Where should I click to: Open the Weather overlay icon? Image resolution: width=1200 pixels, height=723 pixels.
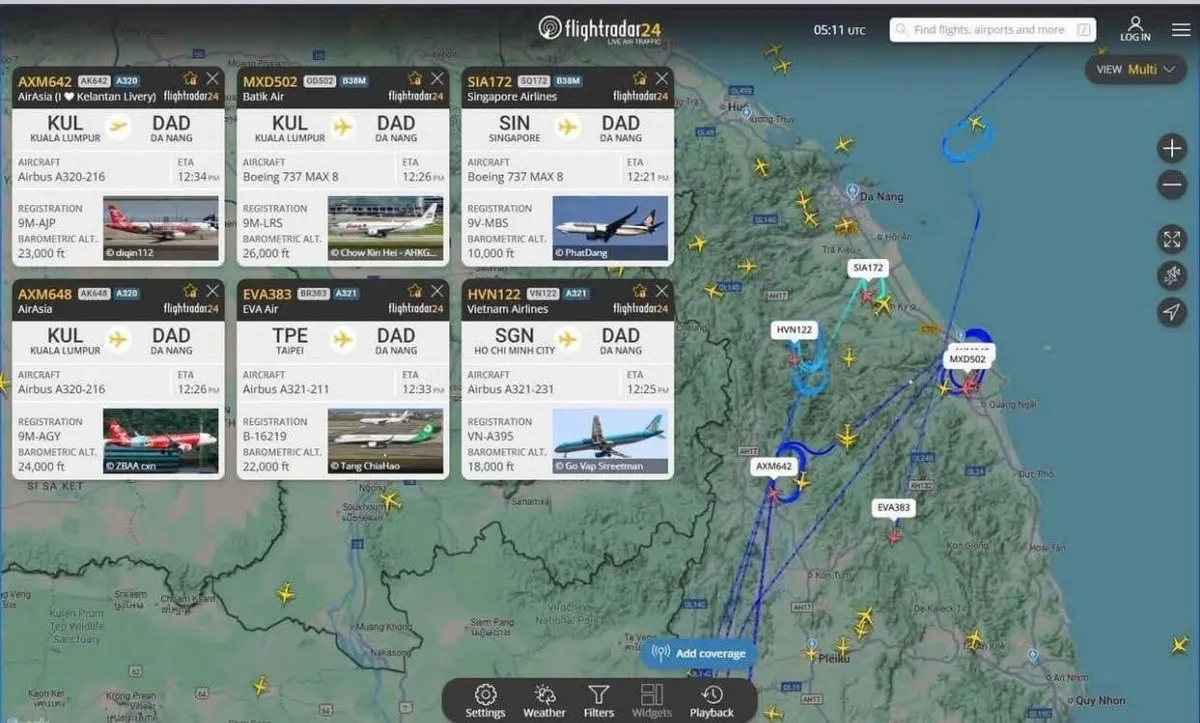tap(543, 698)
